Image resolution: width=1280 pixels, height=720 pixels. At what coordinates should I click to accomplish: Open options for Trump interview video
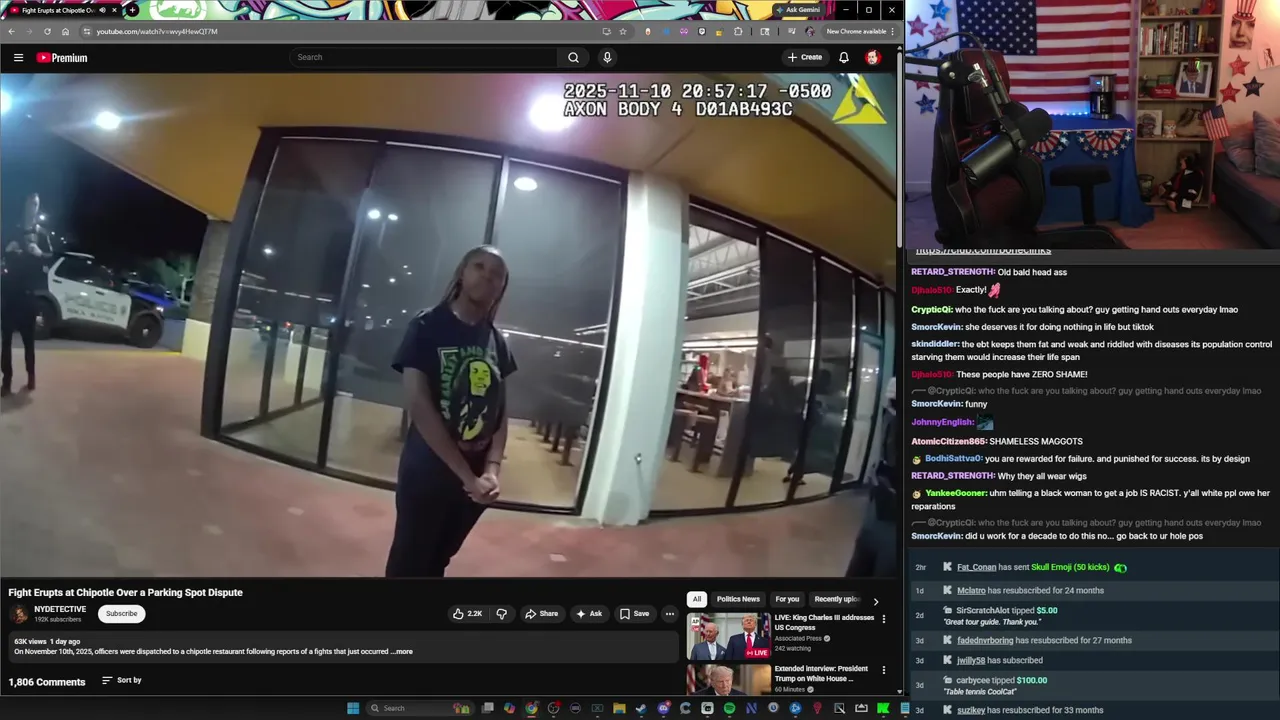coord(883,670)
